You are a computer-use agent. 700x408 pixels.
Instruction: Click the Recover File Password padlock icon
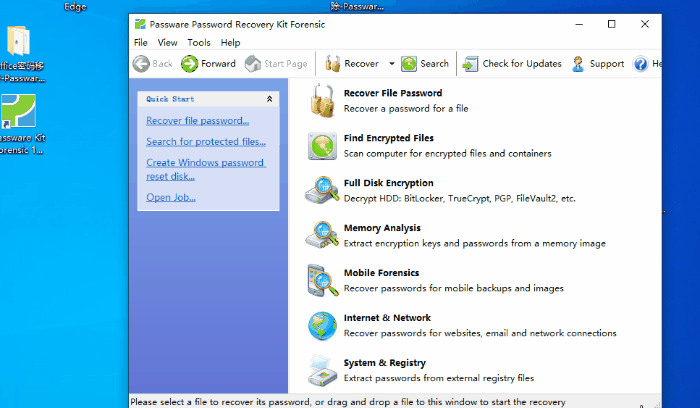[322, 101]
